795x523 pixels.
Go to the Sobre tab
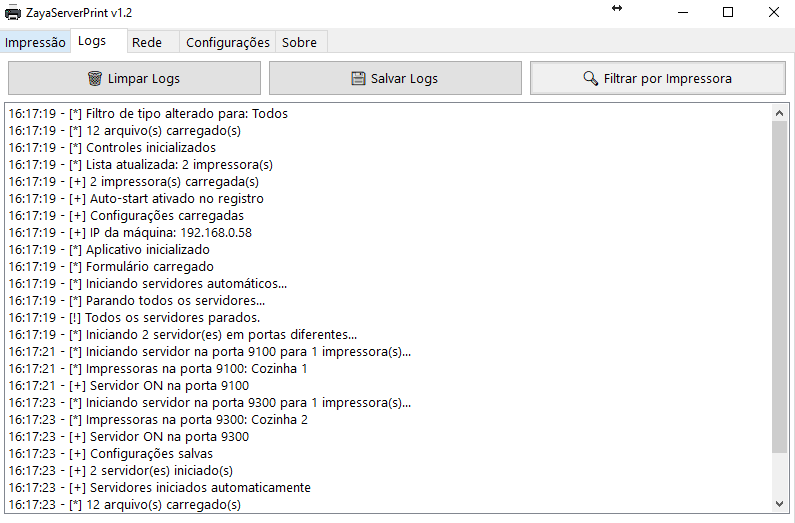coord(301,42)
